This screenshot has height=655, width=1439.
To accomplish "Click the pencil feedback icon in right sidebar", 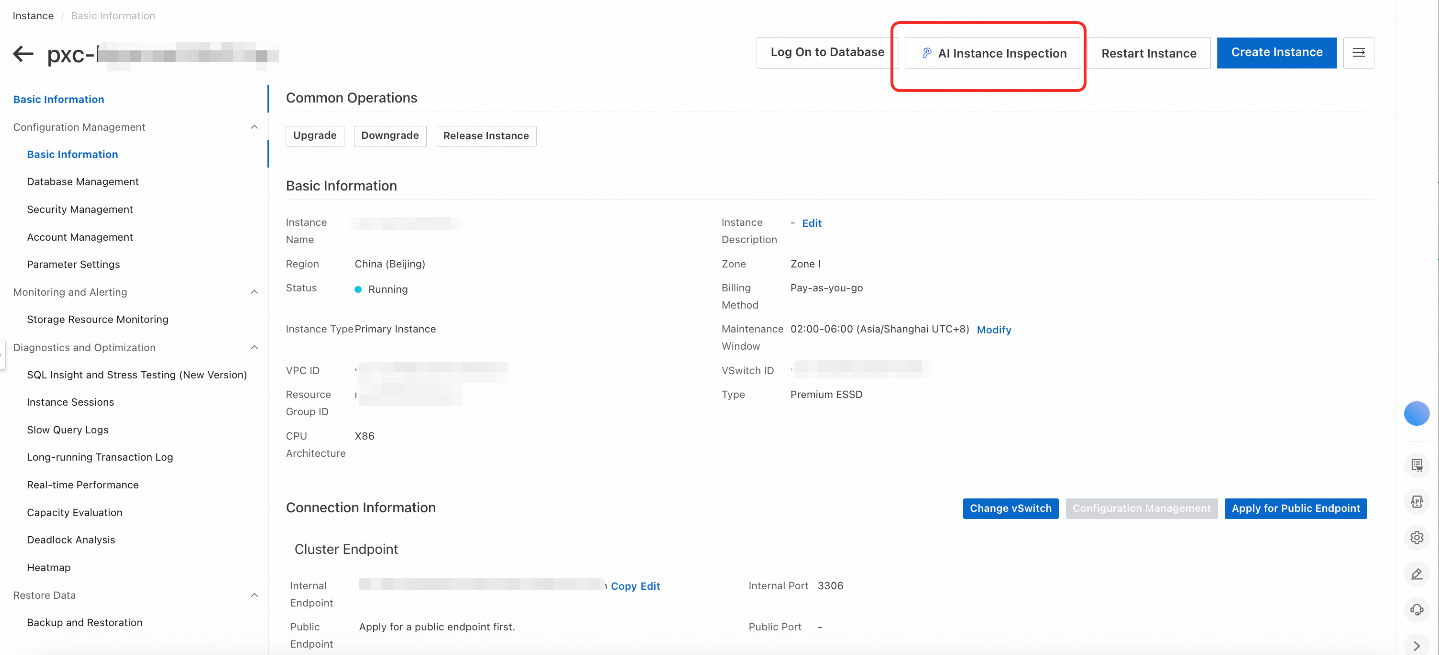I will tap(1417, 573).
